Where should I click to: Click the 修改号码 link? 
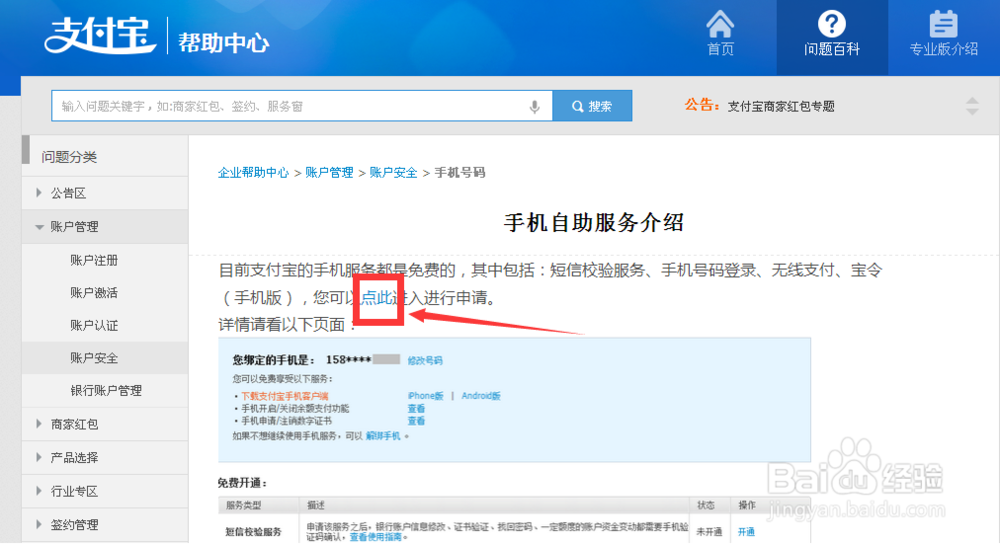pos(425,360)
